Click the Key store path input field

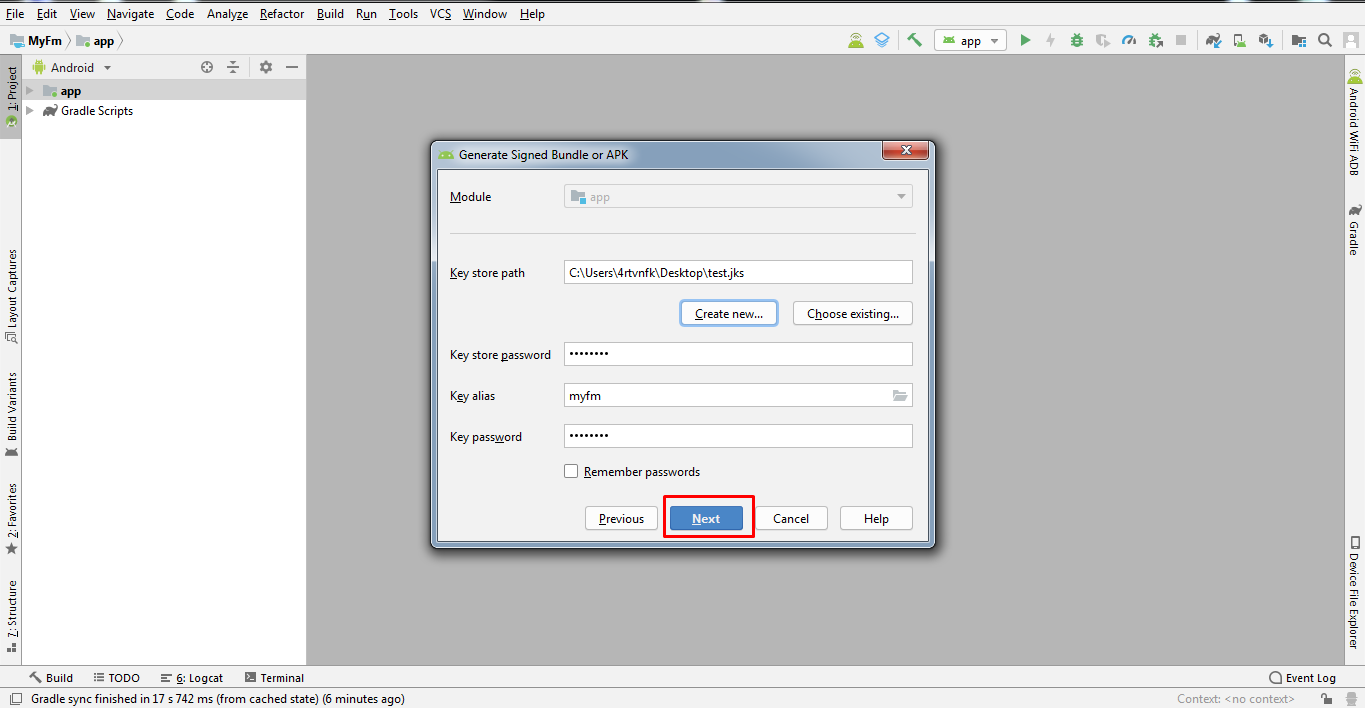click(x=737, y=272)
